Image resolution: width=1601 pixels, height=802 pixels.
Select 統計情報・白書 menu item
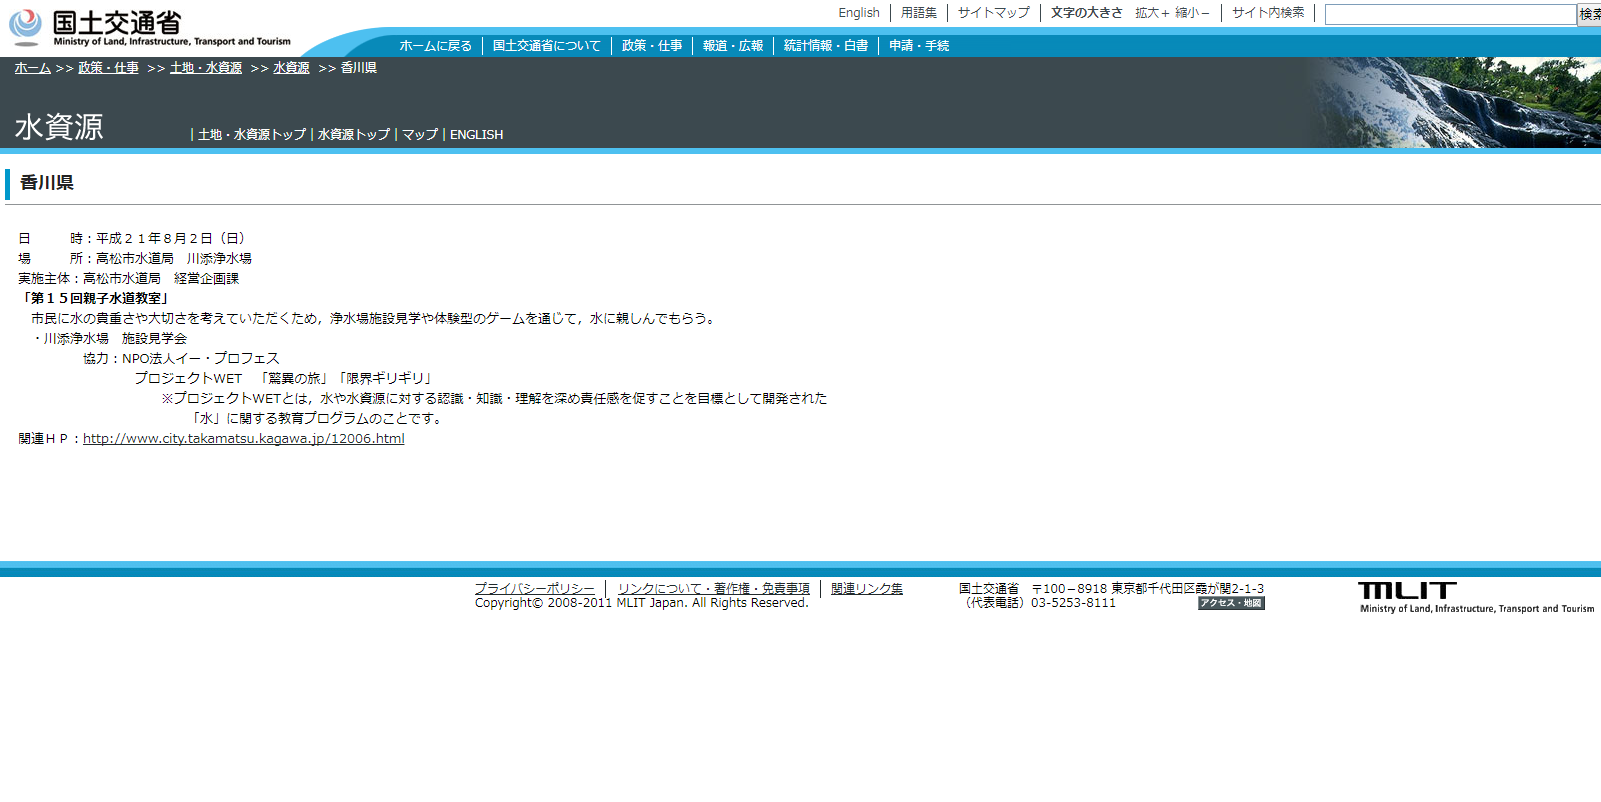[x=825, y=46]
